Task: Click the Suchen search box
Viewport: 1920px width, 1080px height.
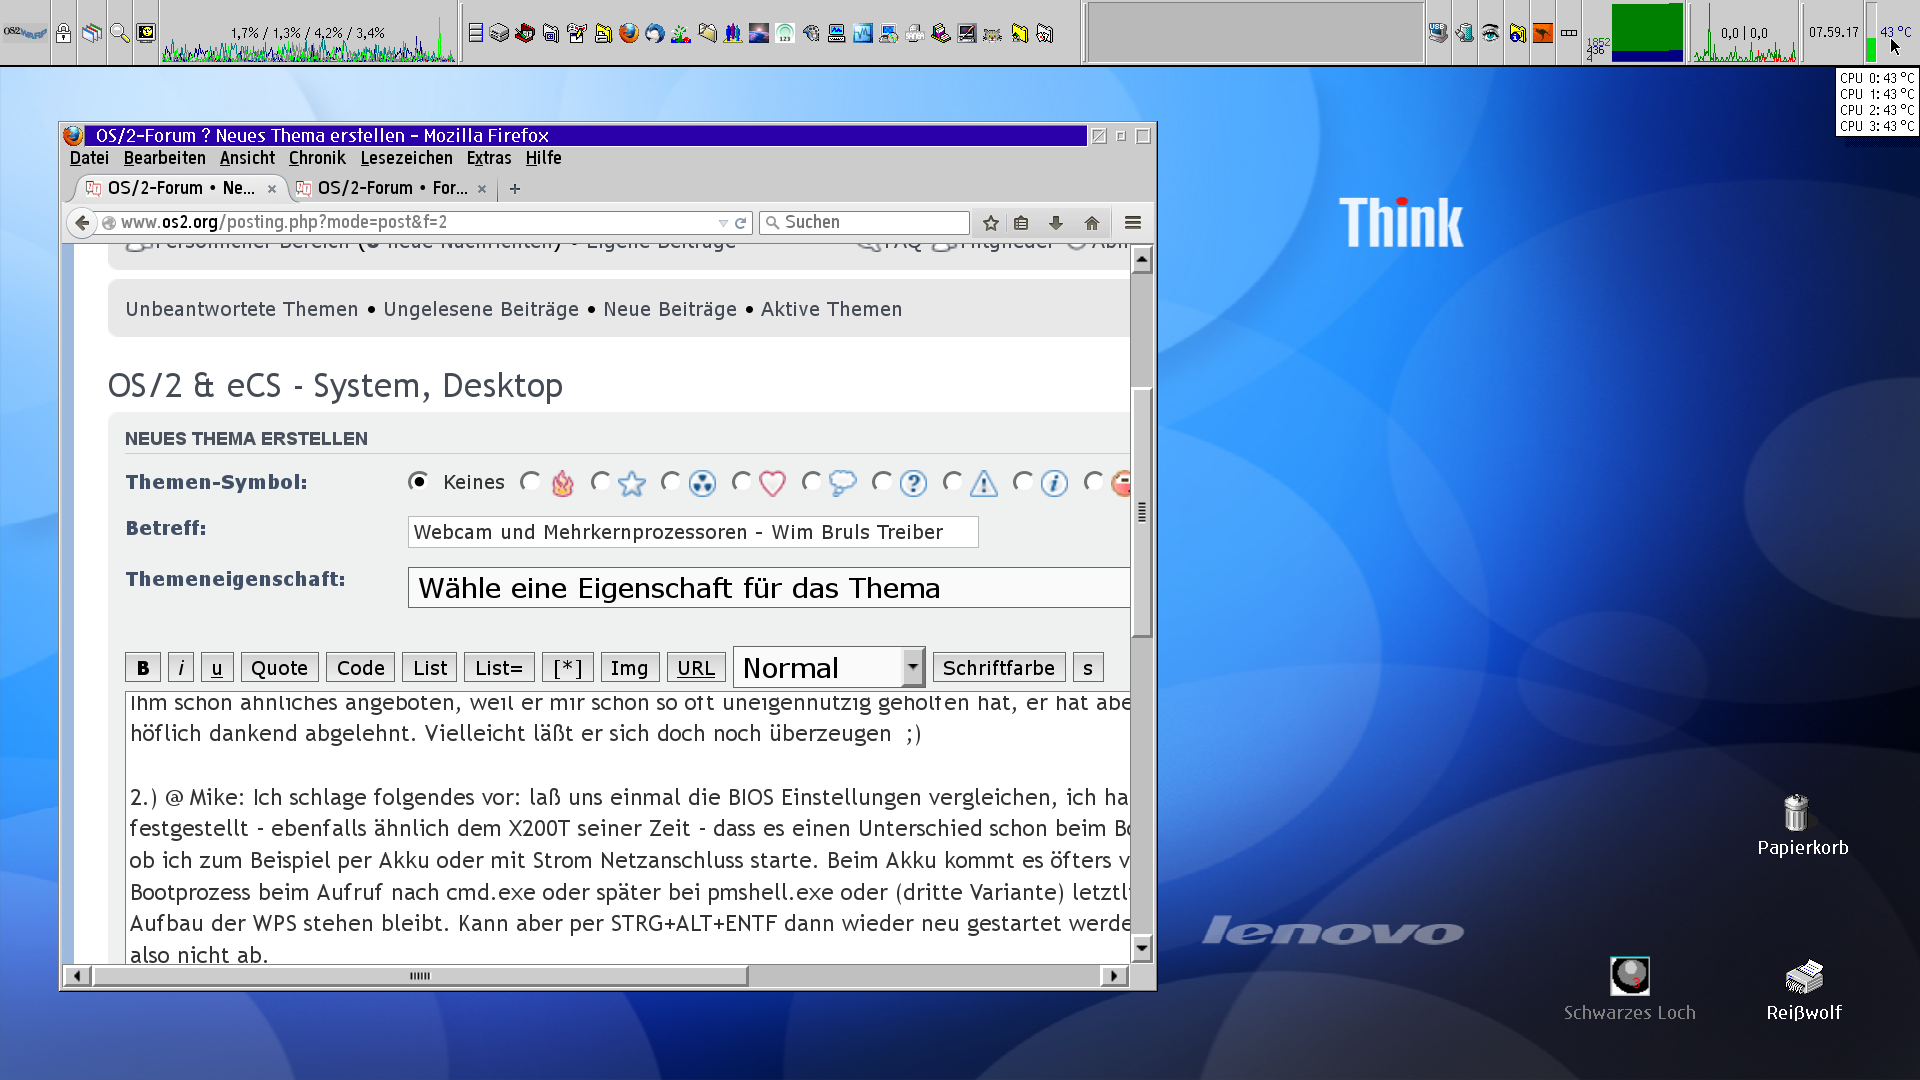Action: click(865, 222)
